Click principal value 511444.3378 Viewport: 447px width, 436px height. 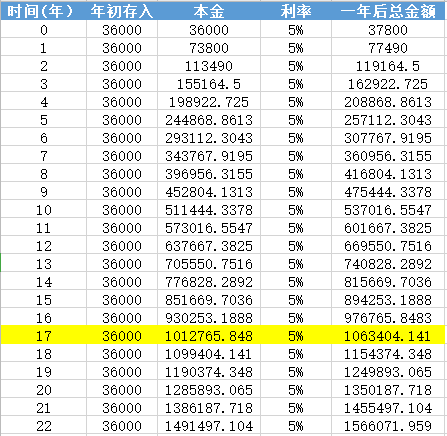[209, 210]
